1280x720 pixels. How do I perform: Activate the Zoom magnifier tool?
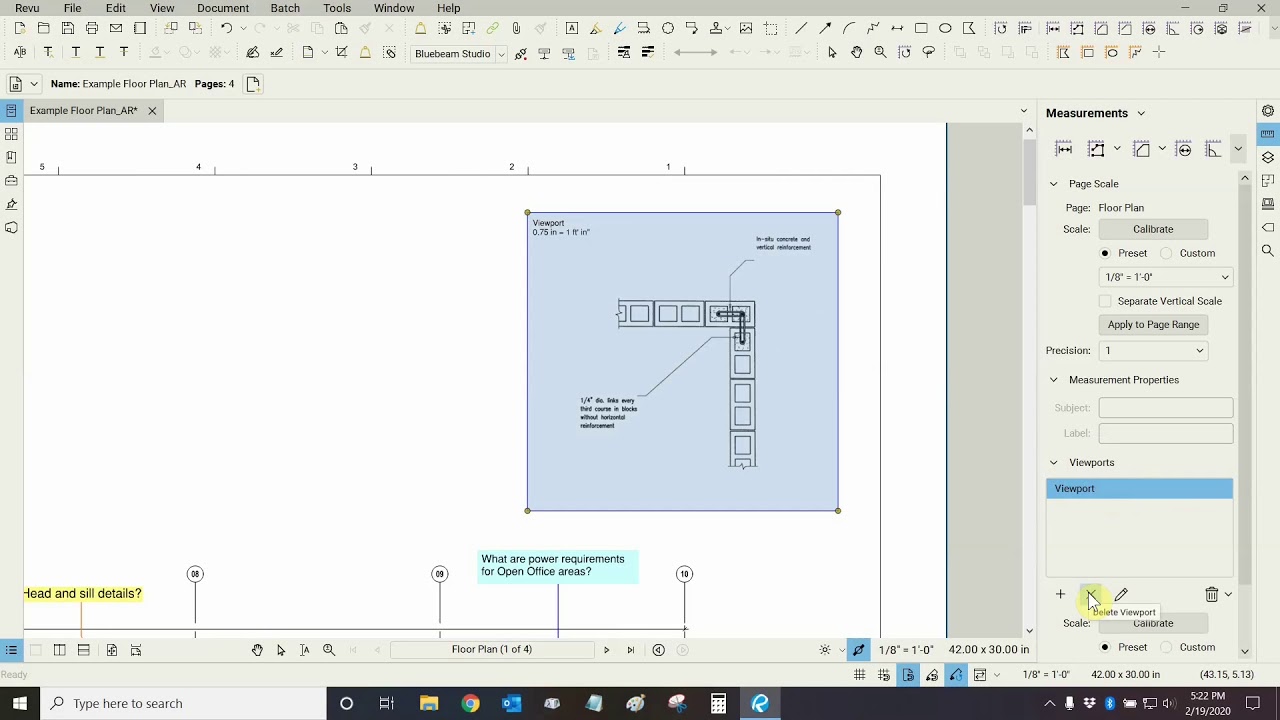pyautogui.click(x=880, y=52)
